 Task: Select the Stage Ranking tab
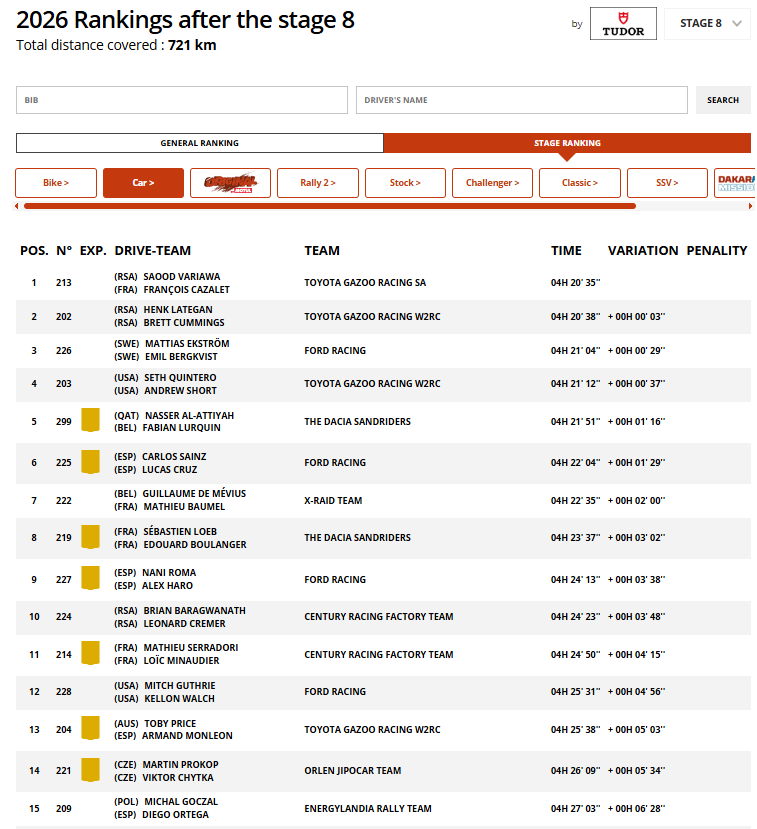click(x=567, y=143)
